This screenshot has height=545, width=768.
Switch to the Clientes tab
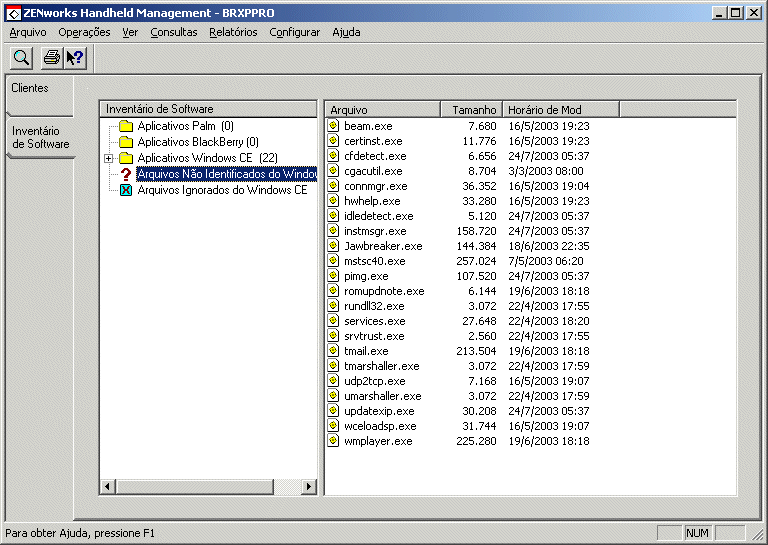[x=40, y=95]
